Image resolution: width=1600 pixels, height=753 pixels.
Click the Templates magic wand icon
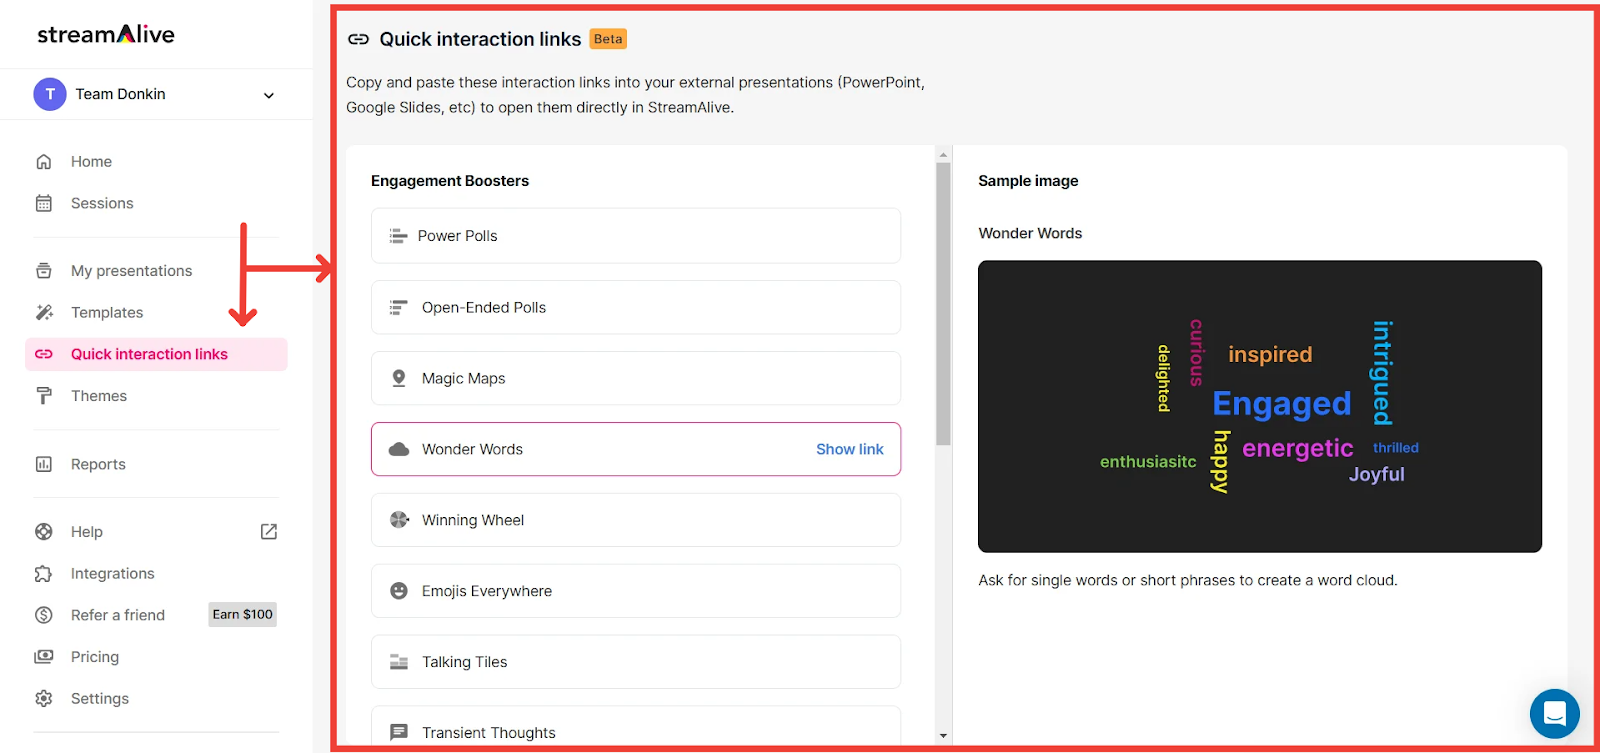coord(44,312)
